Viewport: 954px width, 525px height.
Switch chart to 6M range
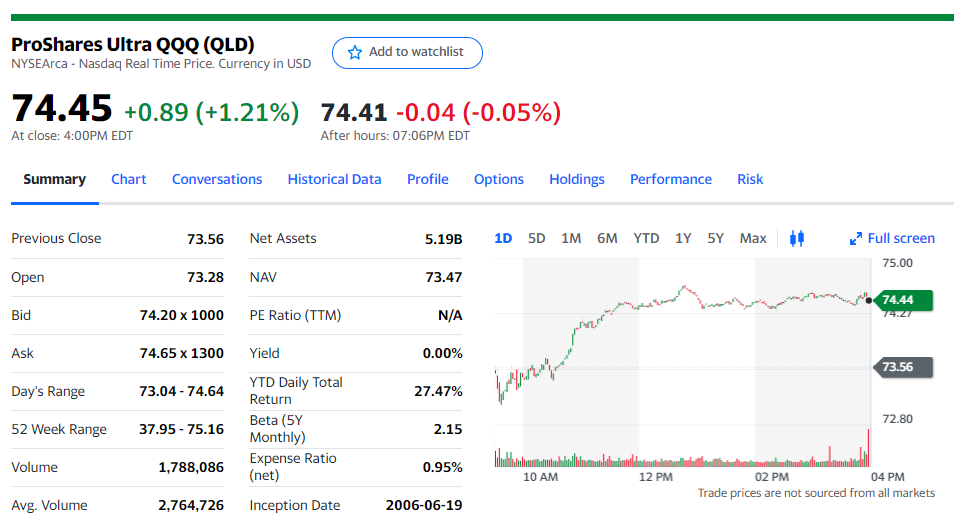coord(607,238)
